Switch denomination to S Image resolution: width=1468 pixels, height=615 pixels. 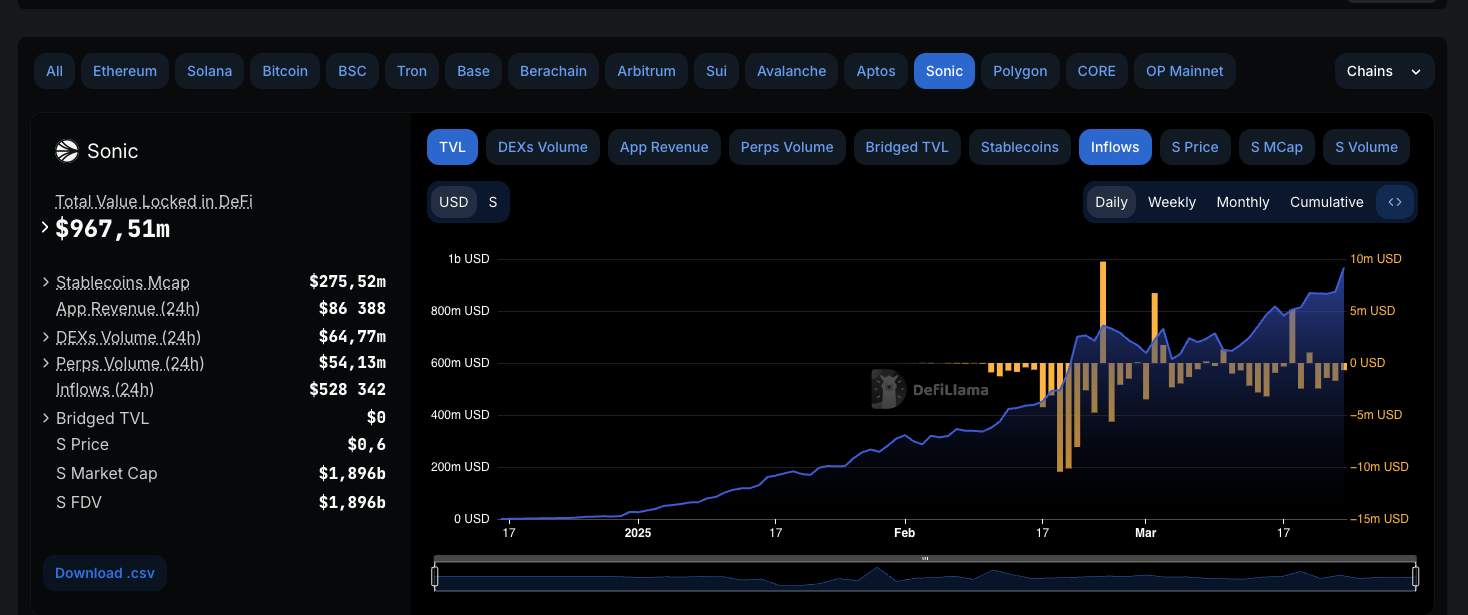493,202
